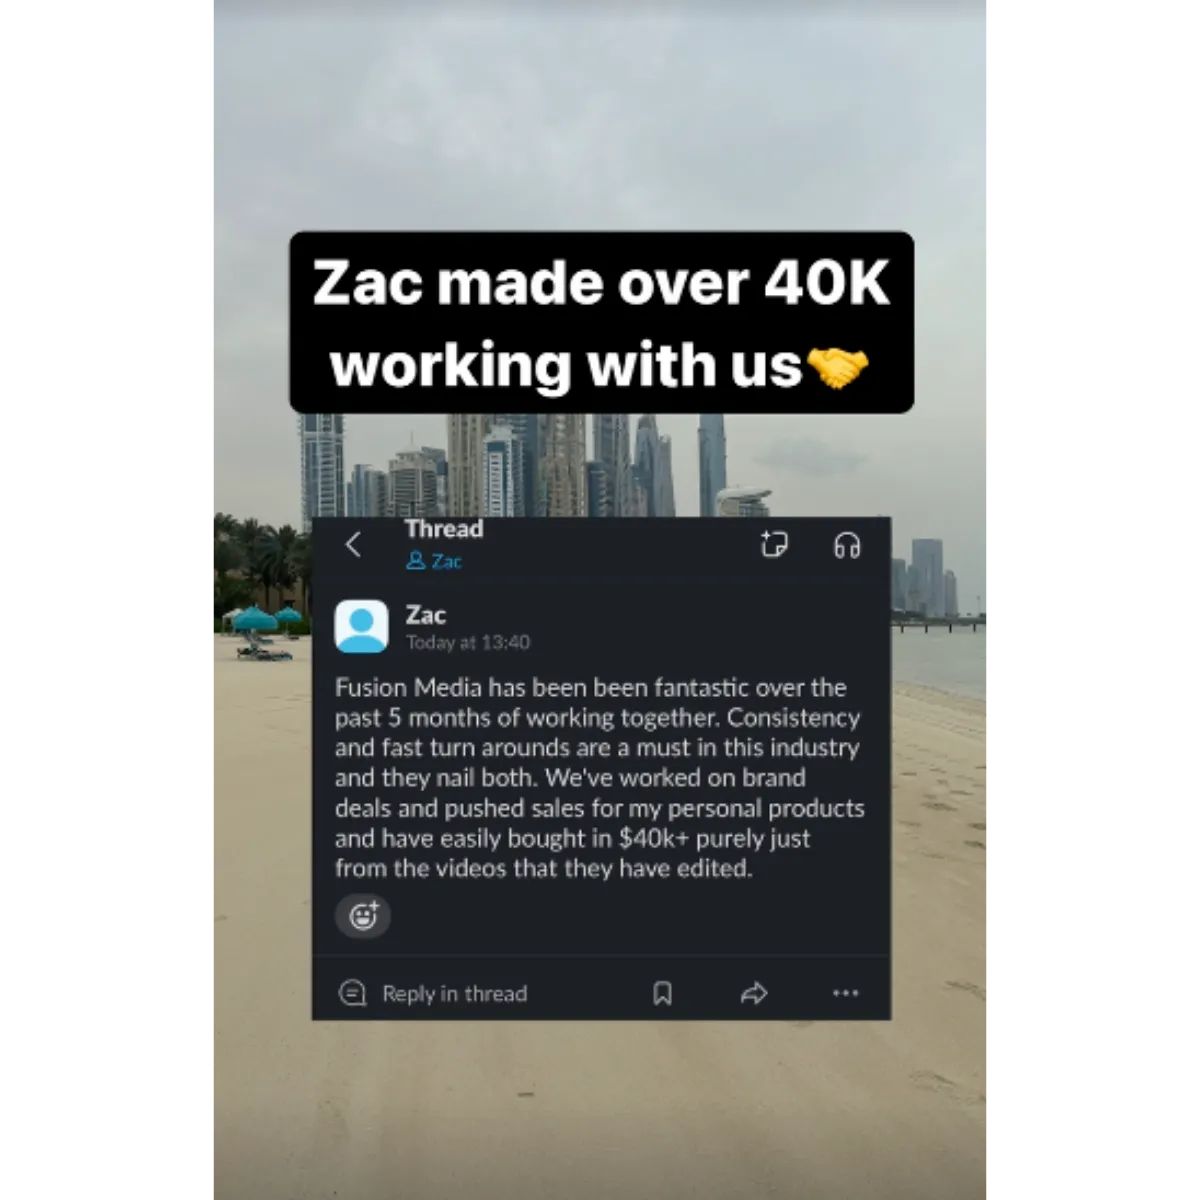Click the Today at 13:40 timestamp
The image size is (1200, 1200).
coord(468,642)
